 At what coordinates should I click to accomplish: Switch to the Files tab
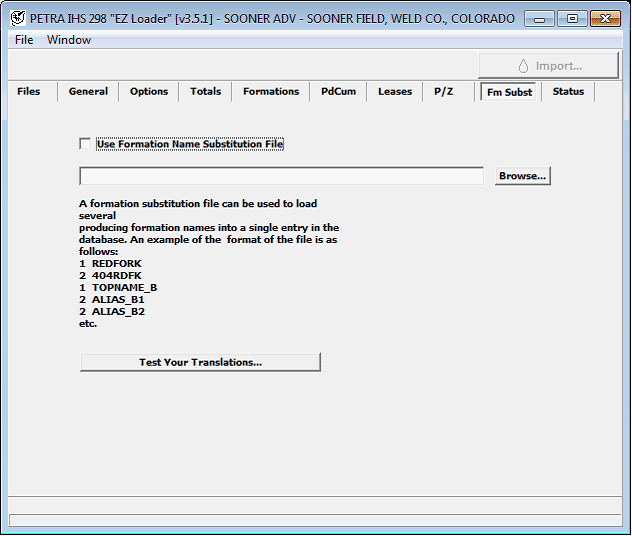[29, 91]
